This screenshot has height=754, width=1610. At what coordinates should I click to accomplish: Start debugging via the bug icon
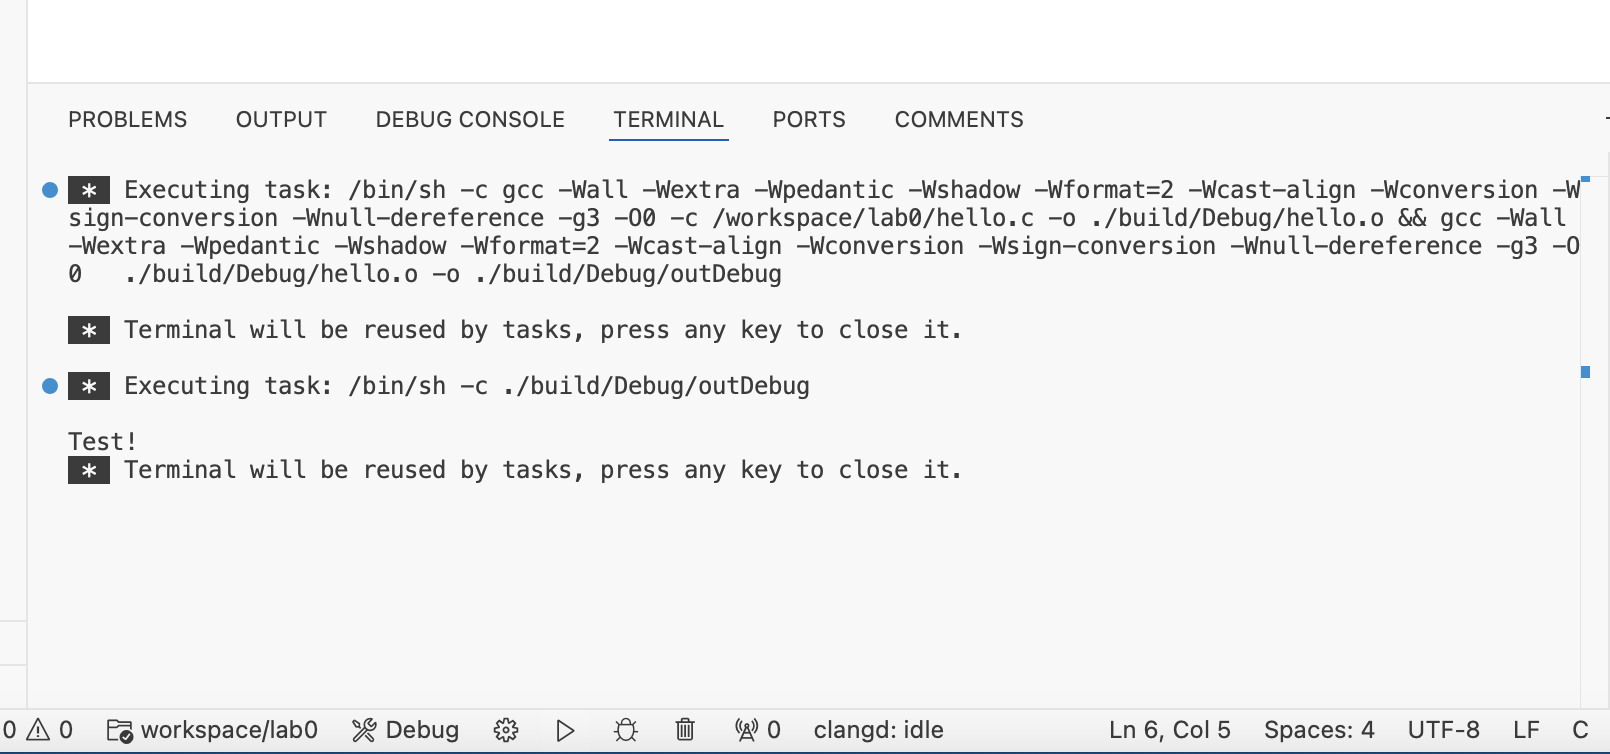pos(626,730)
